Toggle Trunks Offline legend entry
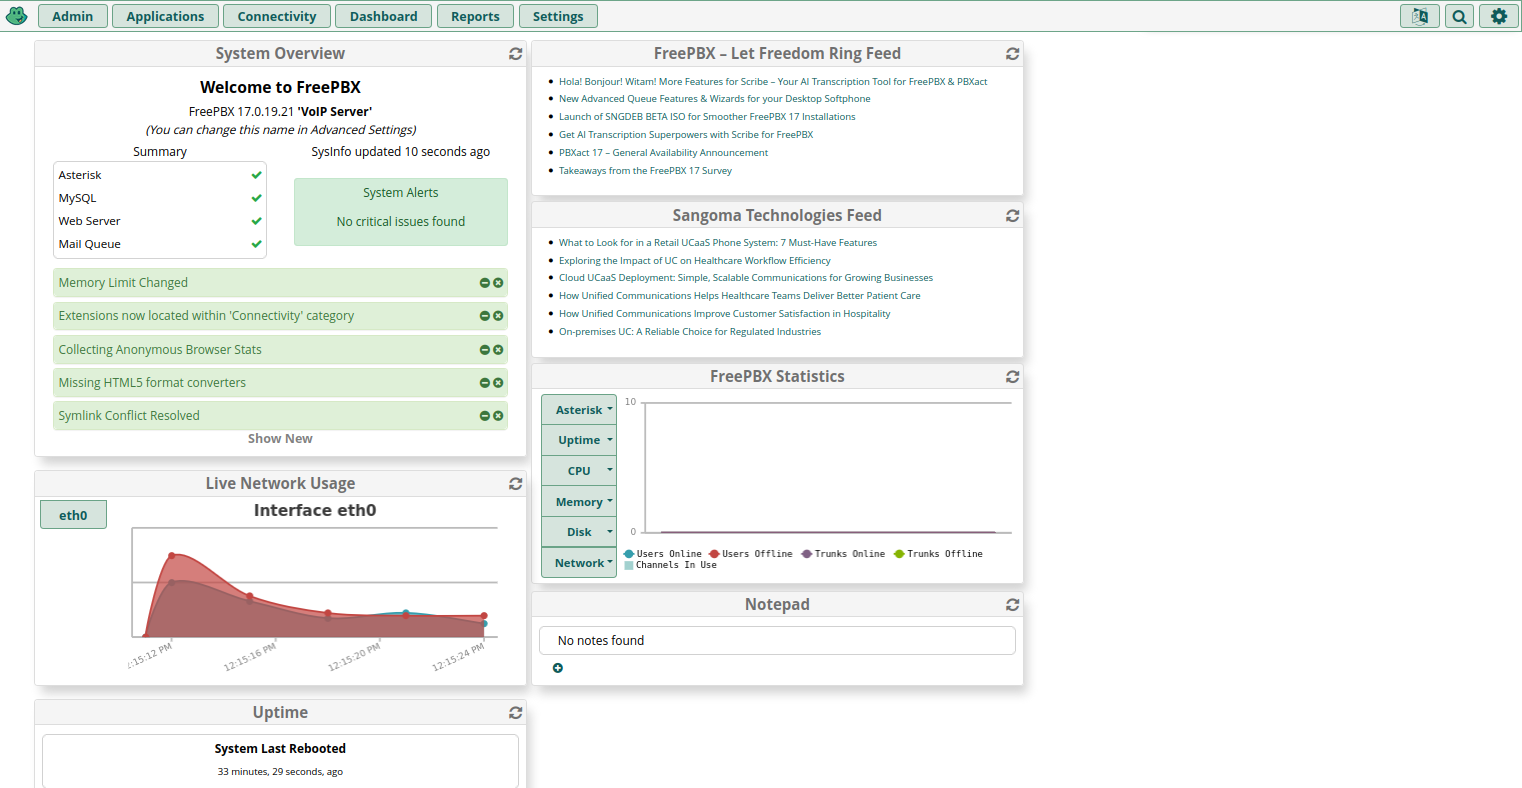This screenshot has width=1522, height=788. click(938, 554)
